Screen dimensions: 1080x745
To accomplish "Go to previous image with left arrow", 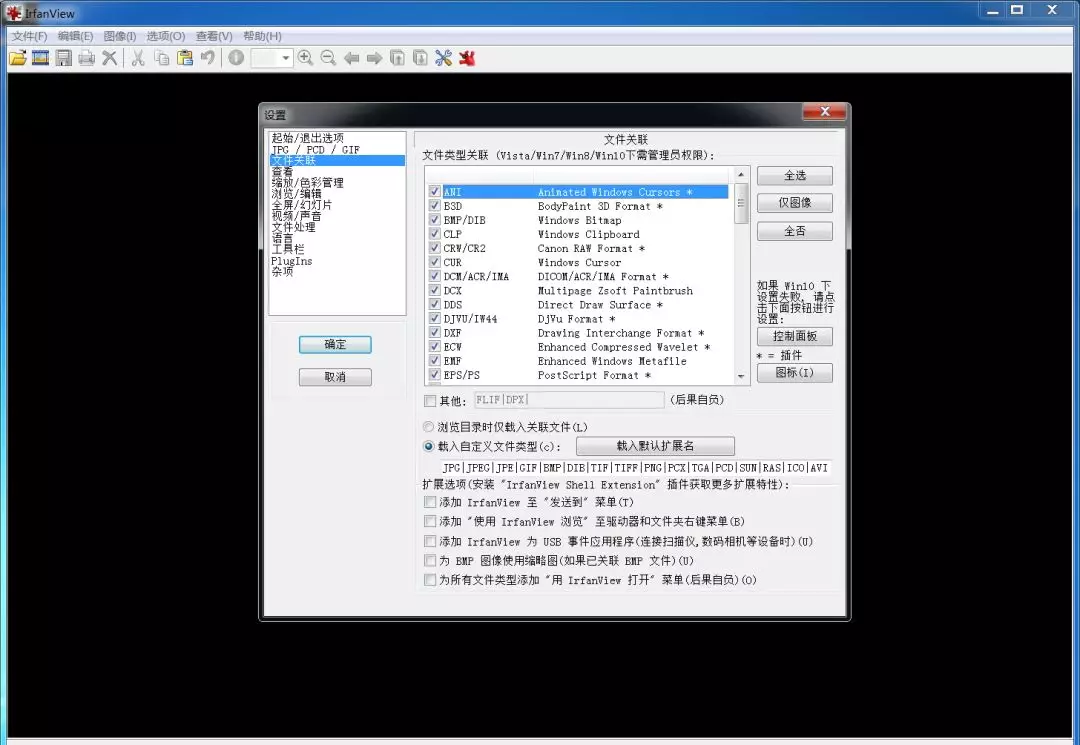I will [351, 59].
